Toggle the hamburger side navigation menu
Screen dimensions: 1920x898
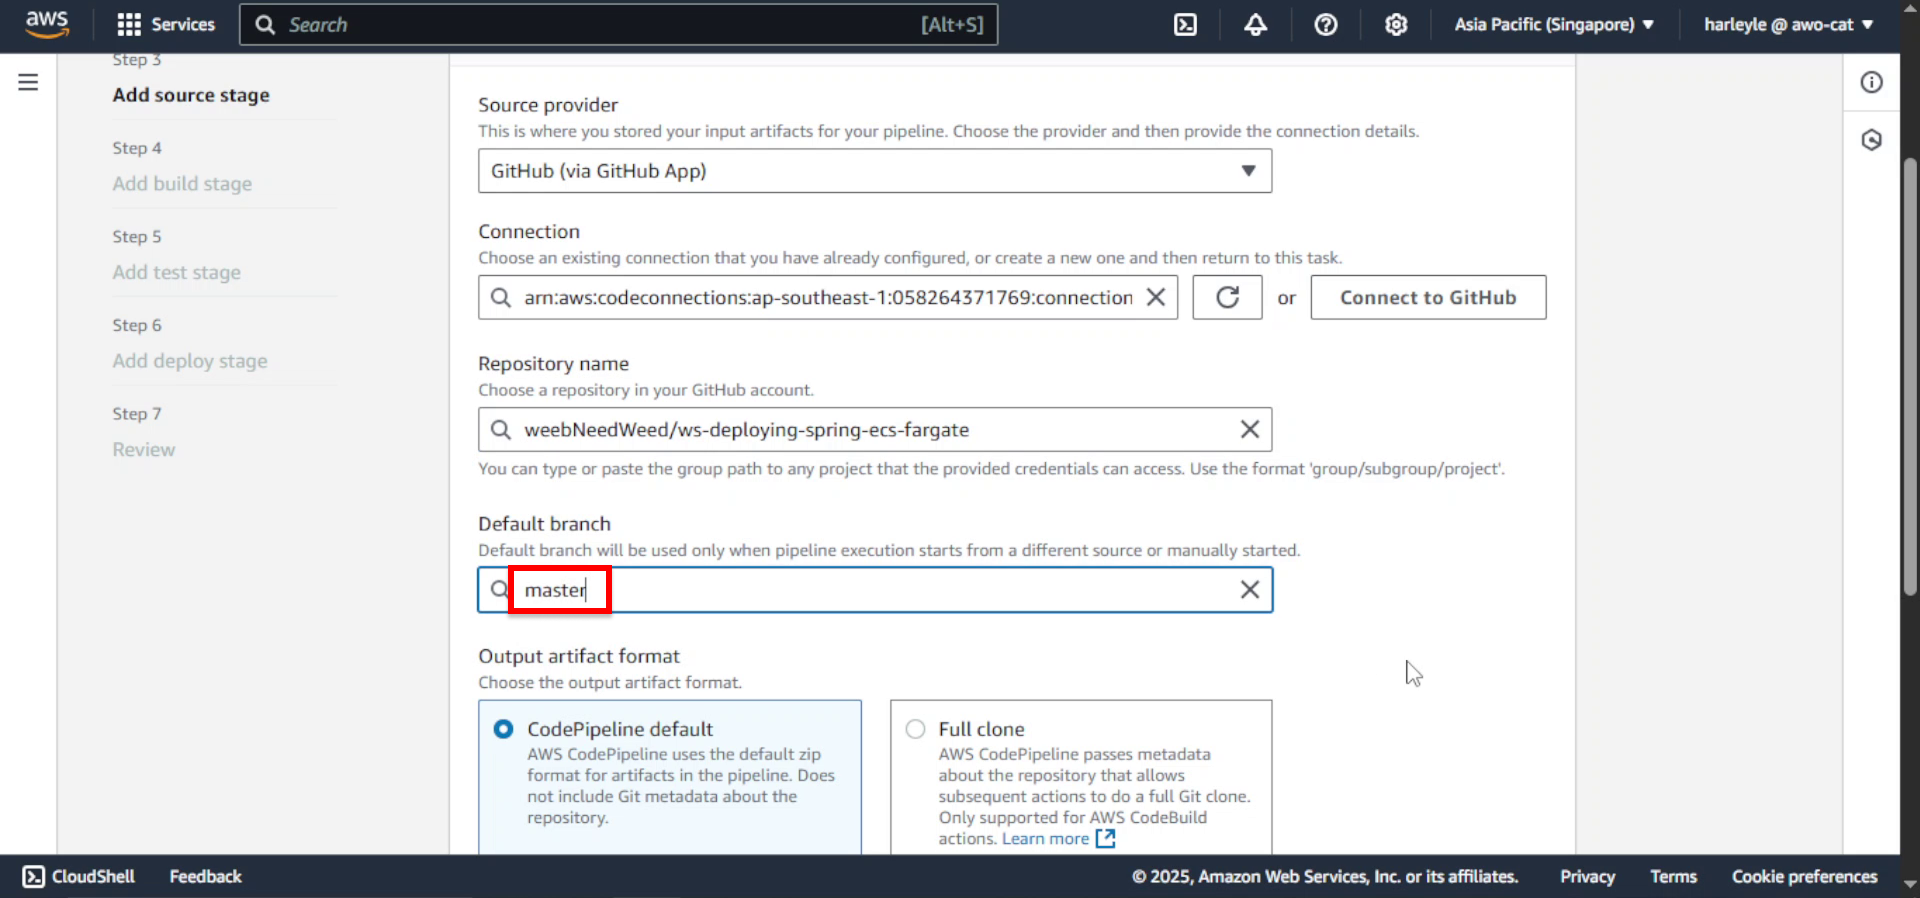28,82
